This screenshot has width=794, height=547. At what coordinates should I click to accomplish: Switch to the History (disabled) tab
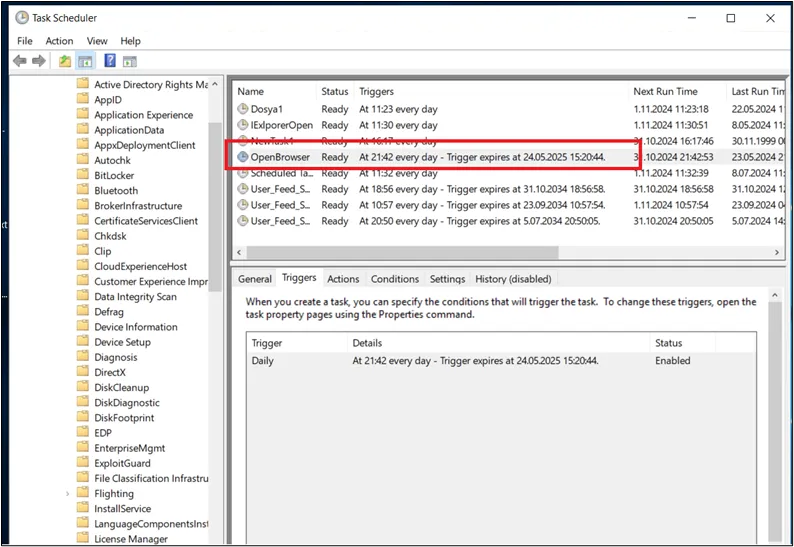click(513, 279)
